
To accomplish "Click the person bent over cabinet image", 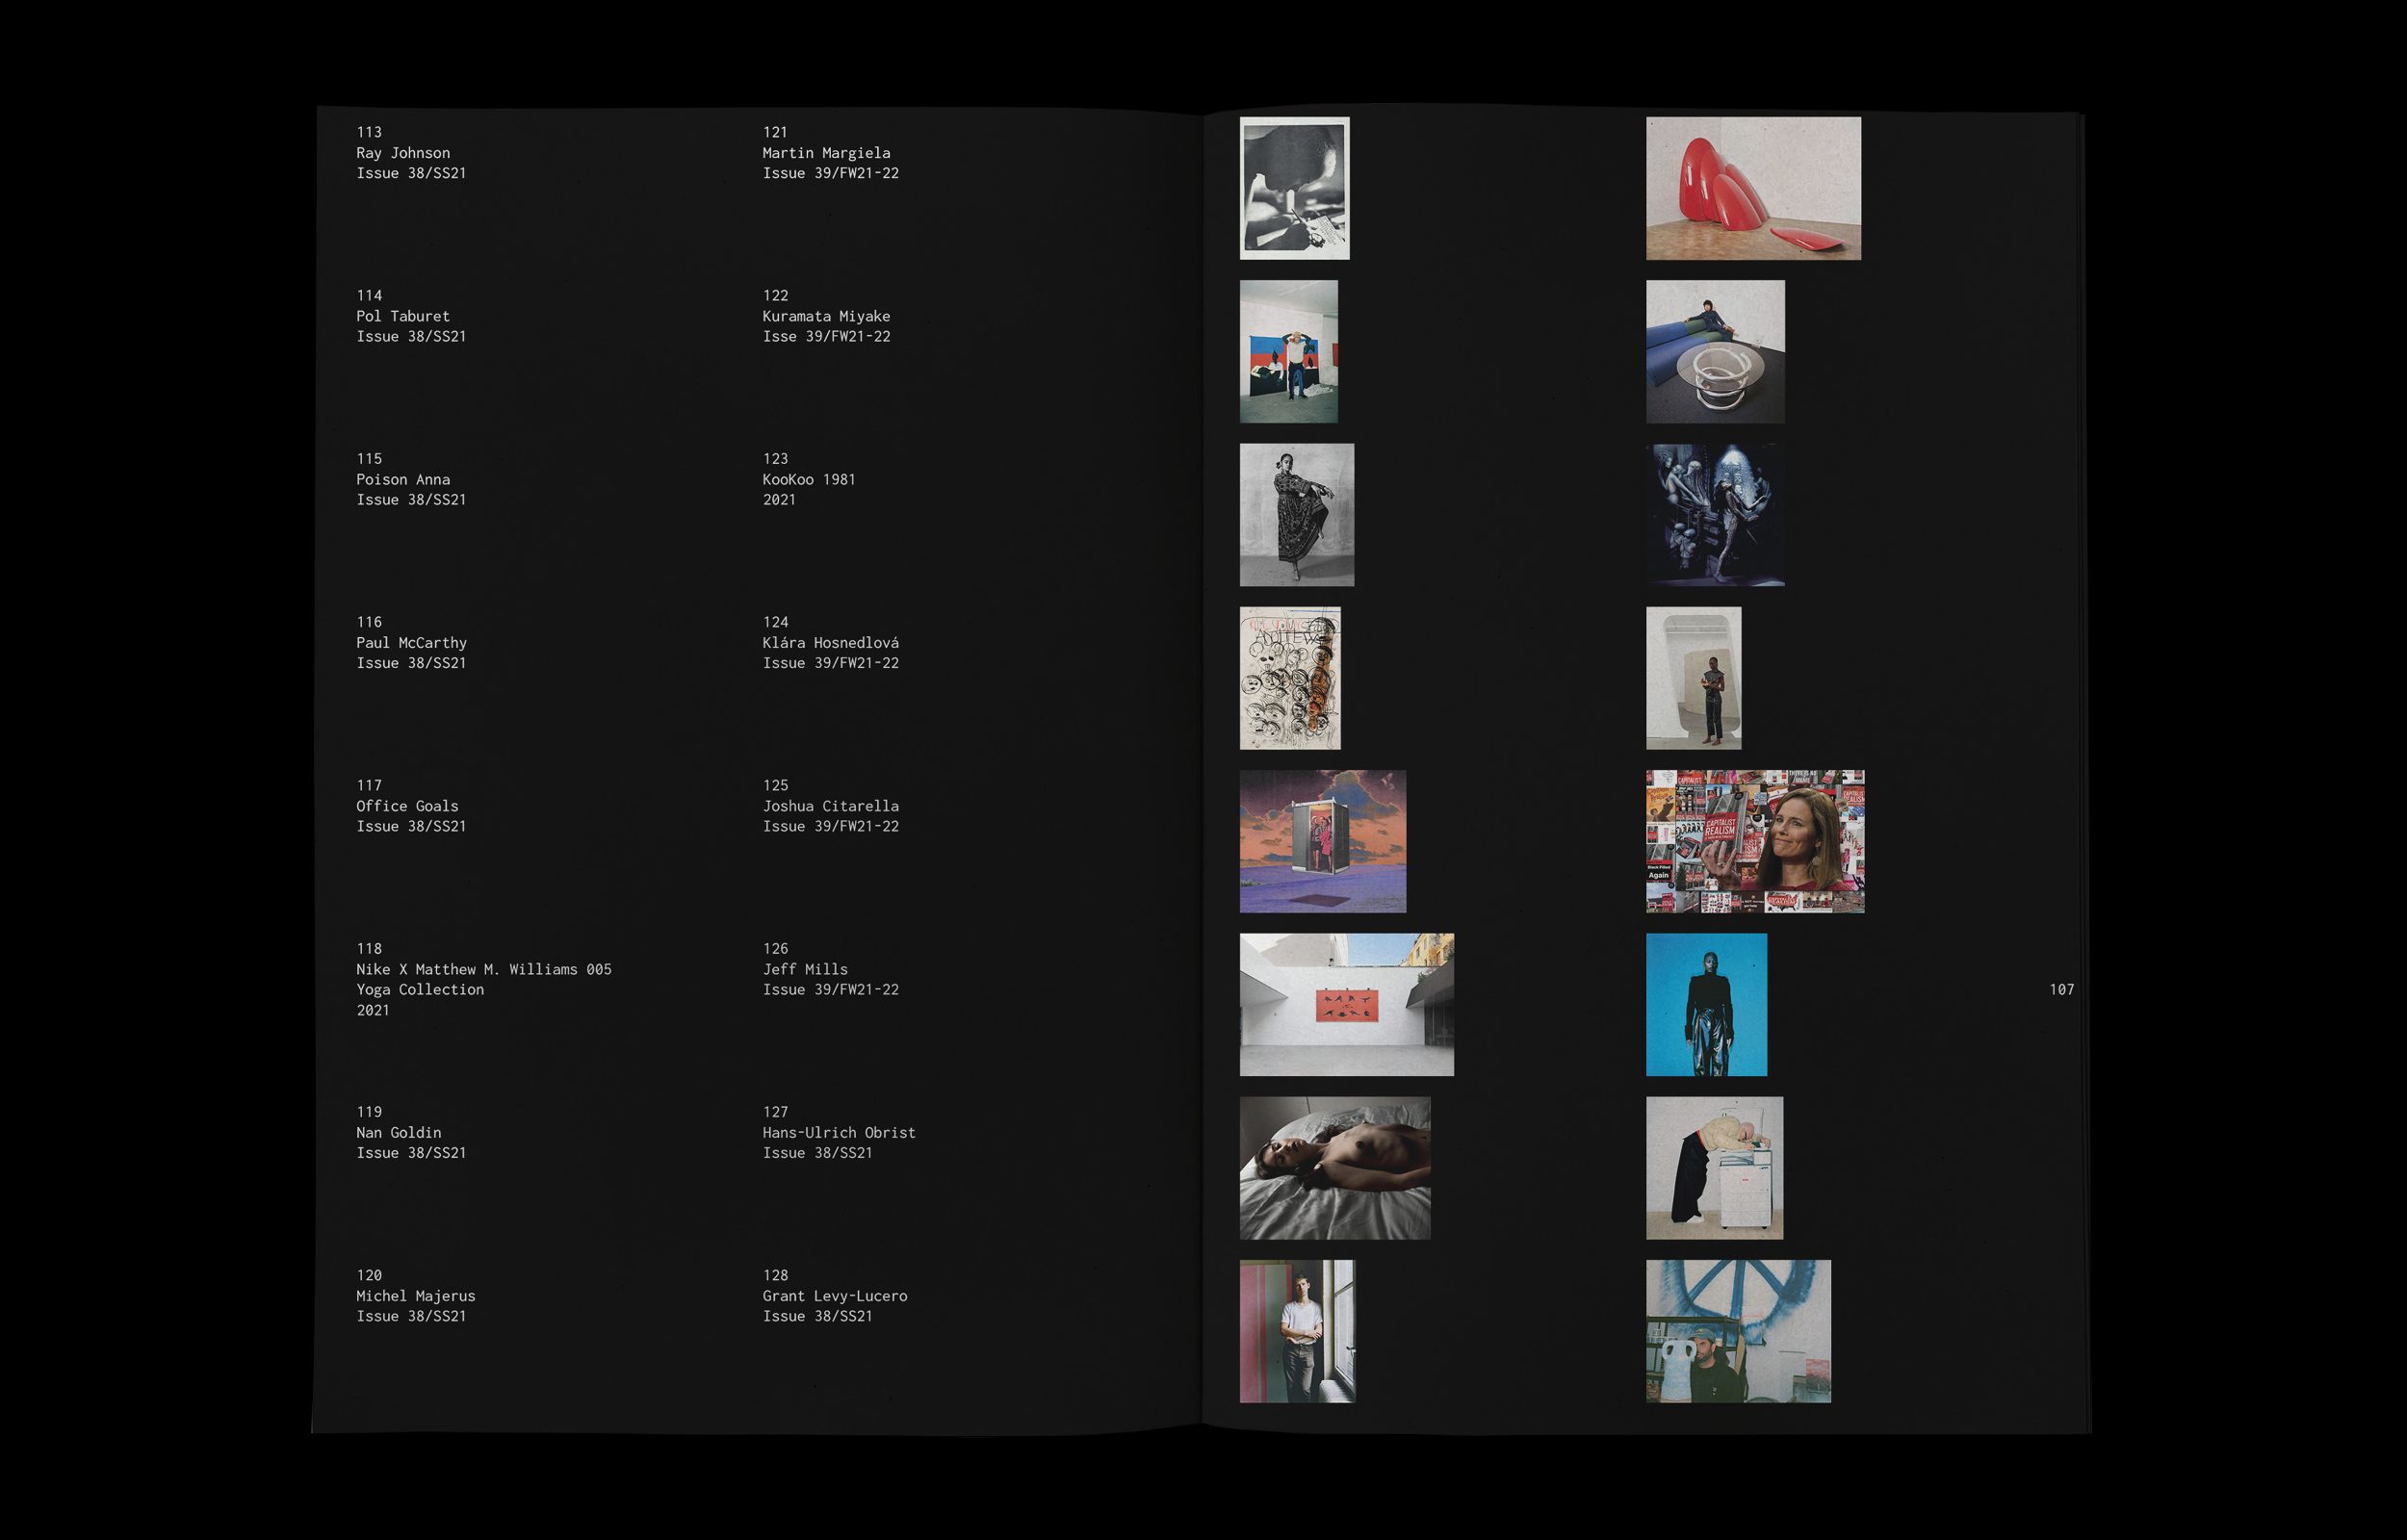I will (x=1713, y=1167).
